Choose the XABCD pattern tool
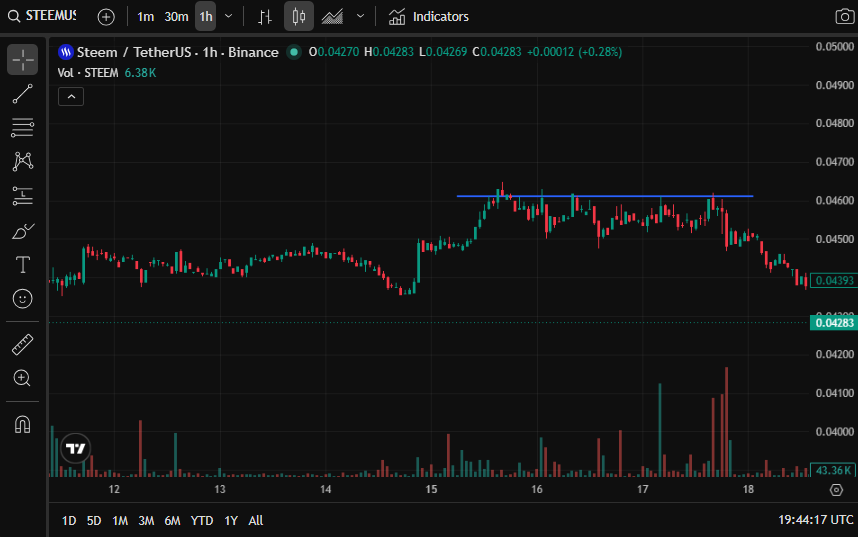This screenshot has width=858, height=537. point(22,161)
